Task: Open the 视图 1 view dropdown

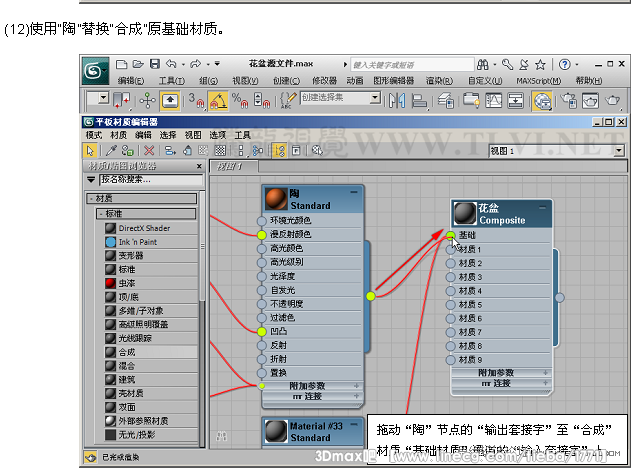Action: [x=619, y=151]
